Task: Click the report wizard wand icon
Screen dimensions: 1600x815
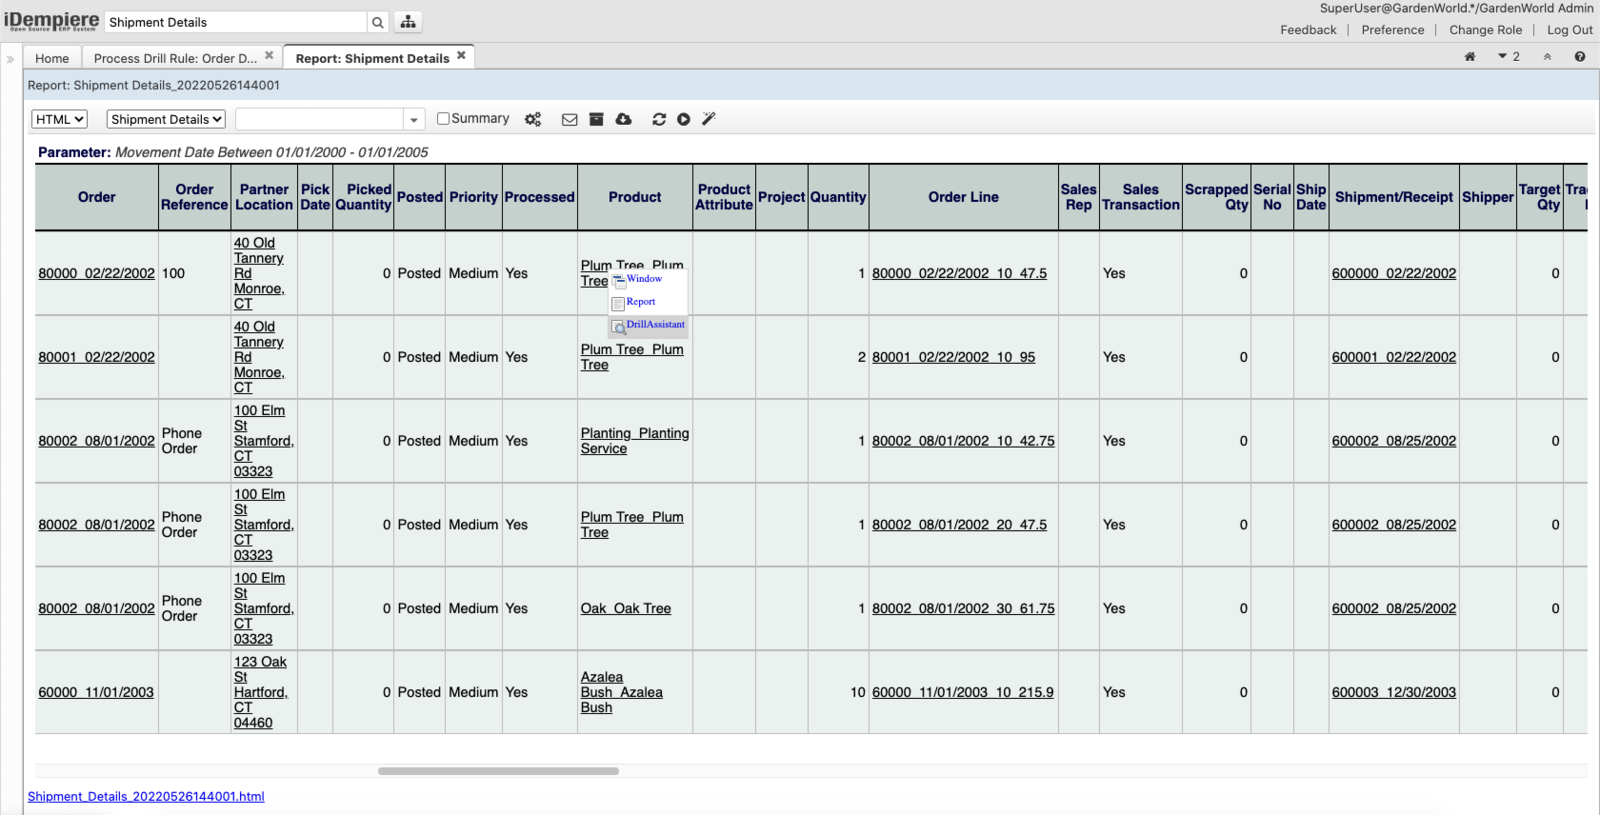Action: pos(709,119)
